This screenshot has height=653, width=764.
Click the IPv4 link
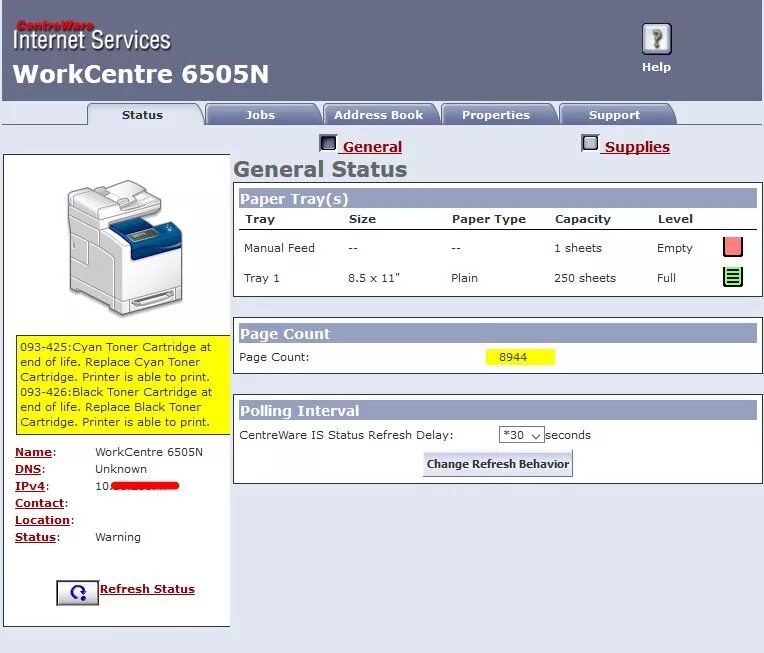click(x=30, y=486)
